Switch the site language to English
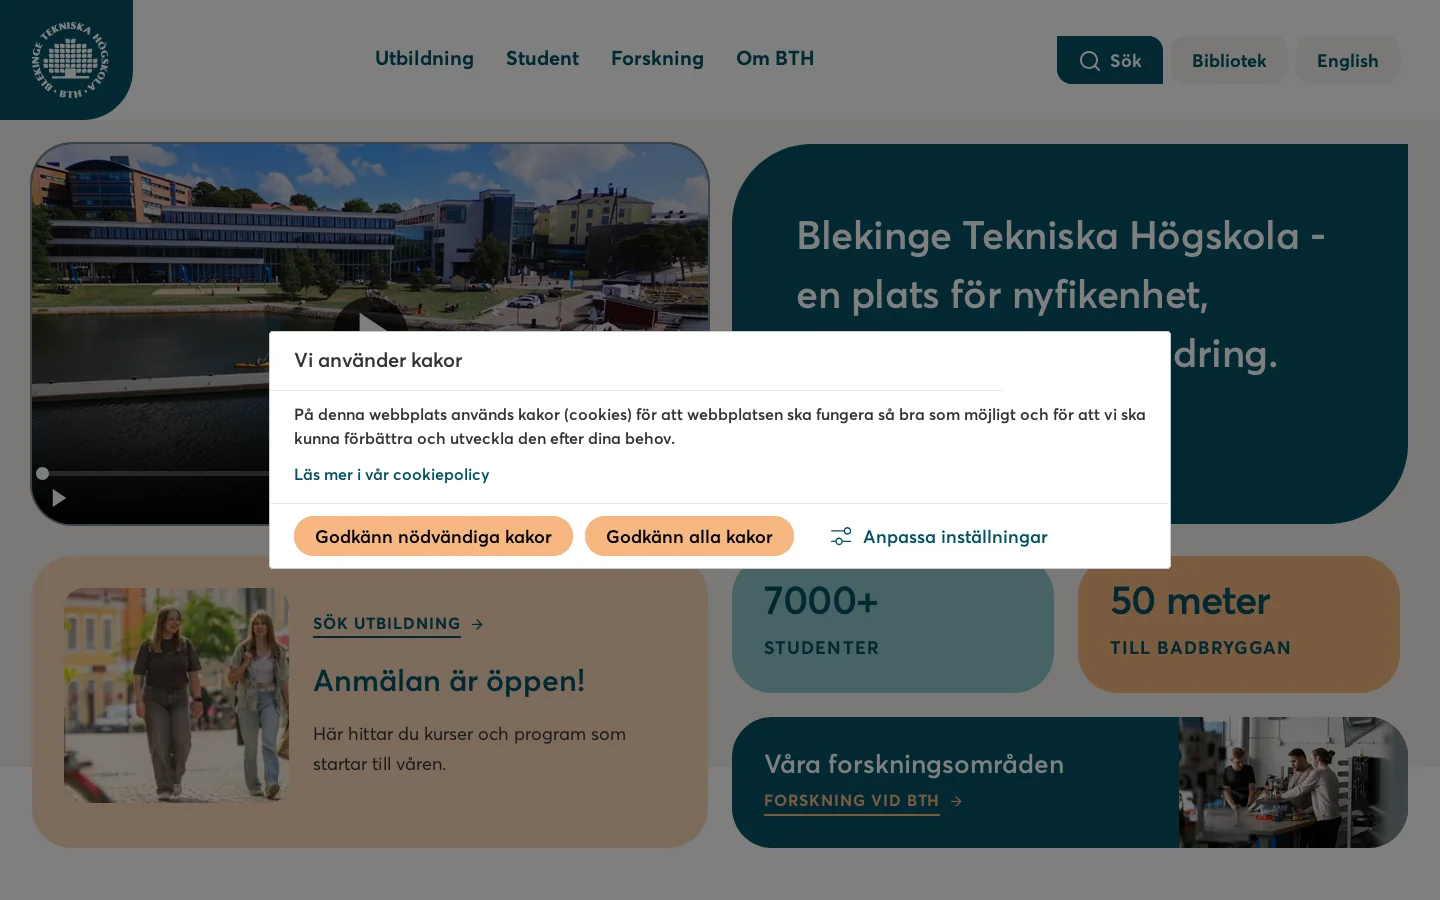Image resolution: width=1440 pixels, height=900 pixels. pyautogui.click(x=1347, y=60)
